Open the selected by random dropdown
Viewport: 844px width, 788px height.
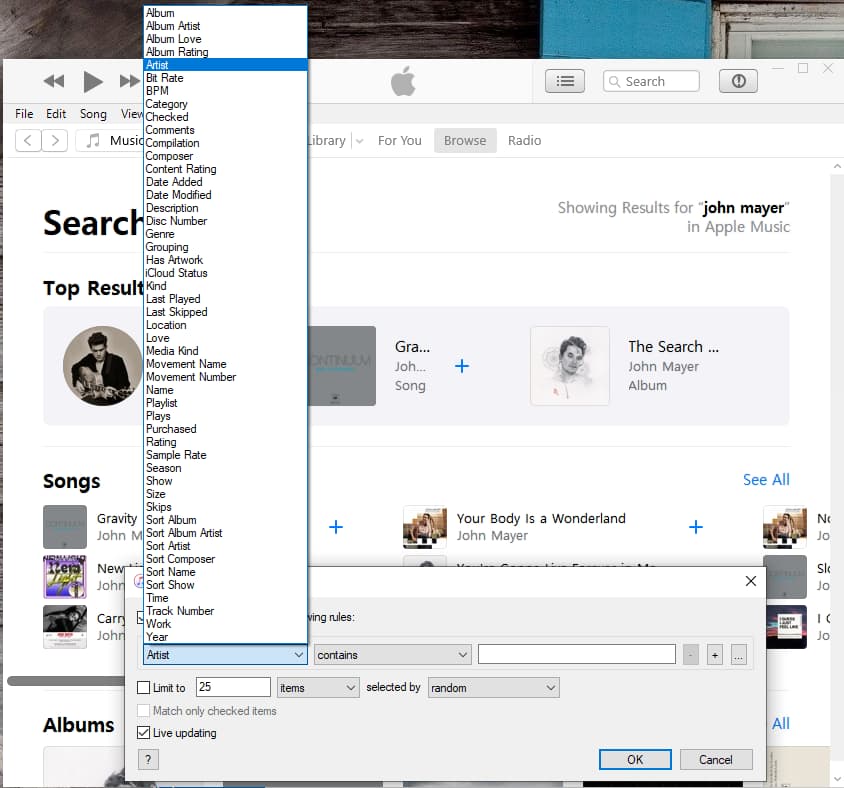(x=494, y=687)
